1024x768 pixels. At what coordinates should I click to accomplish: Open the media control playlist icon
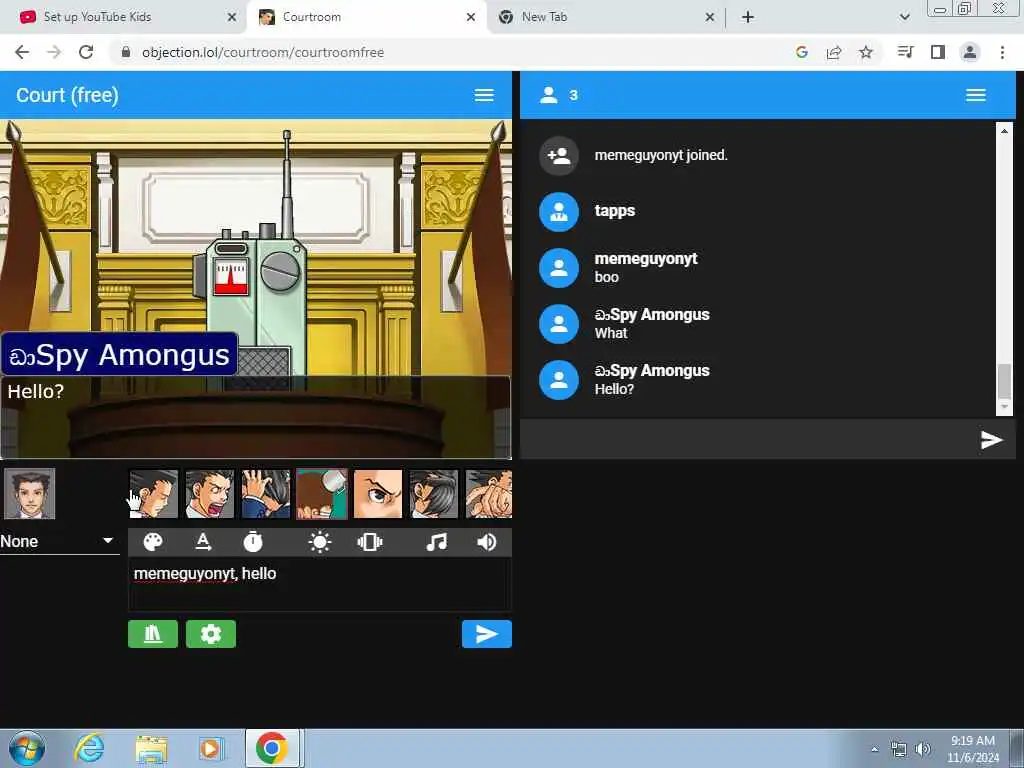906,52
